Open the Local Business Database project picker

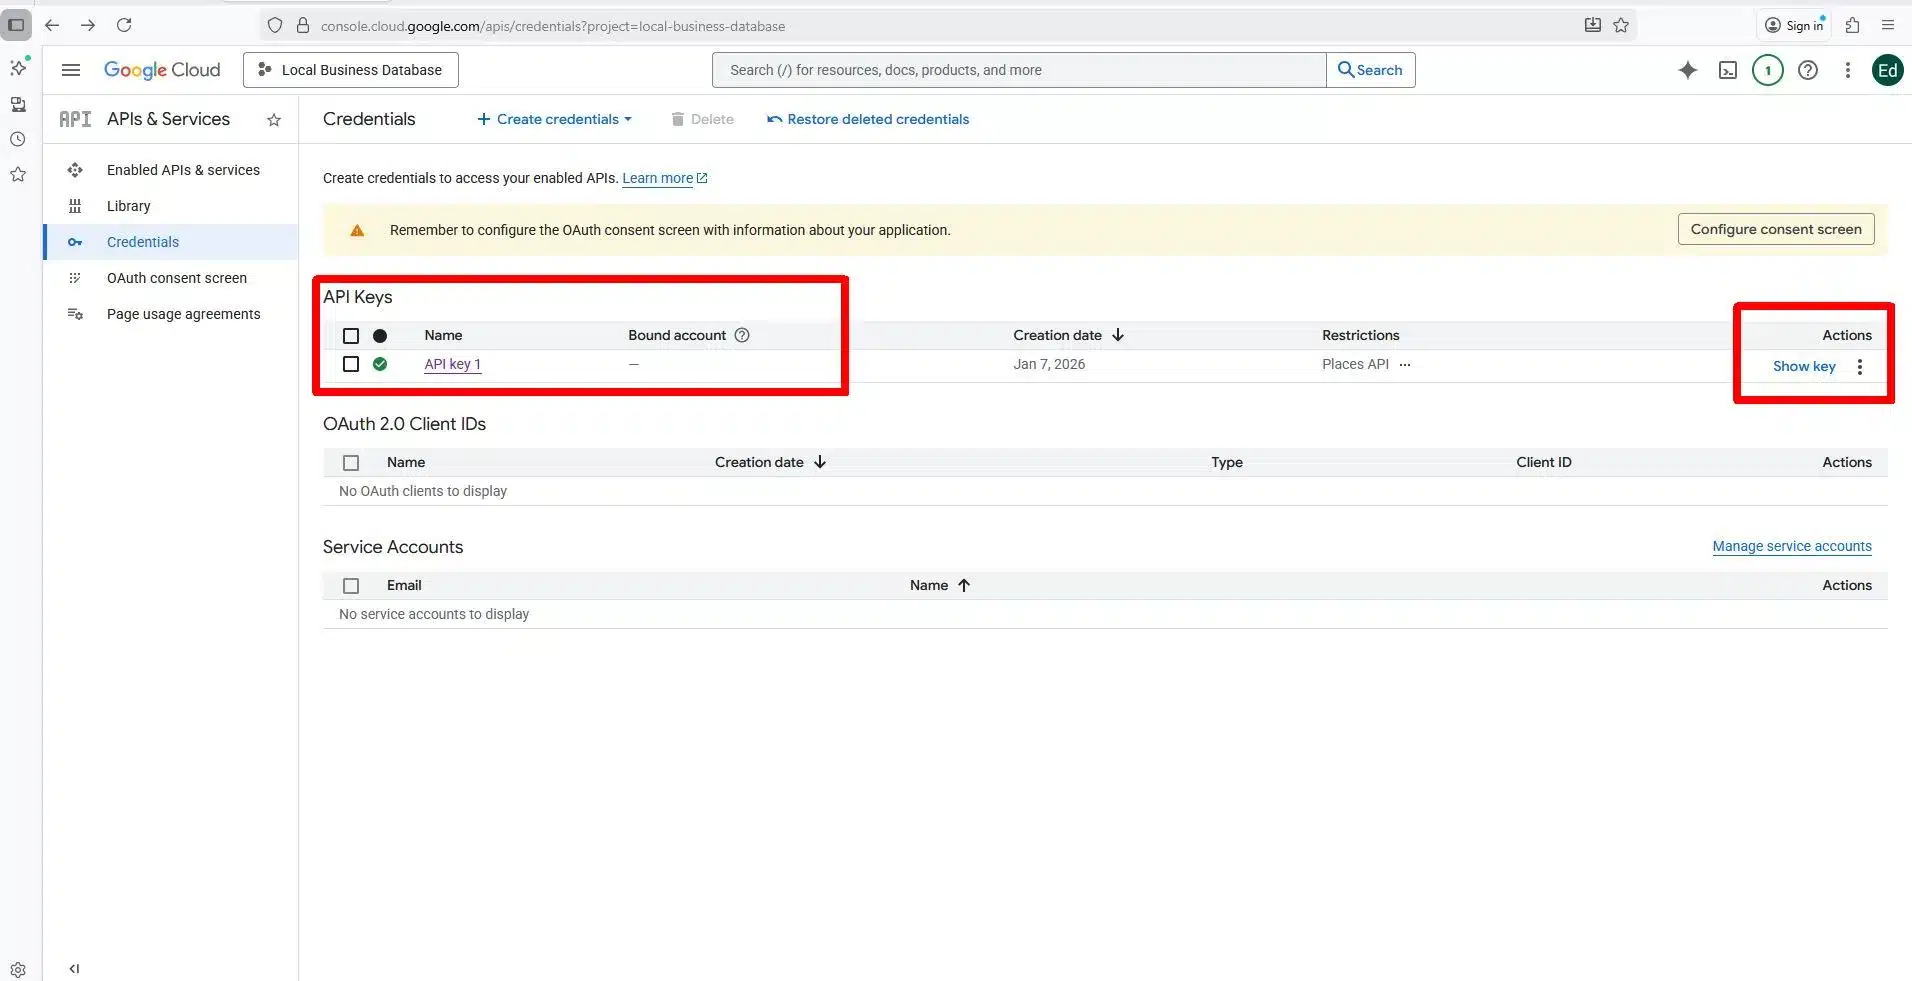click(x=350, y=70)
